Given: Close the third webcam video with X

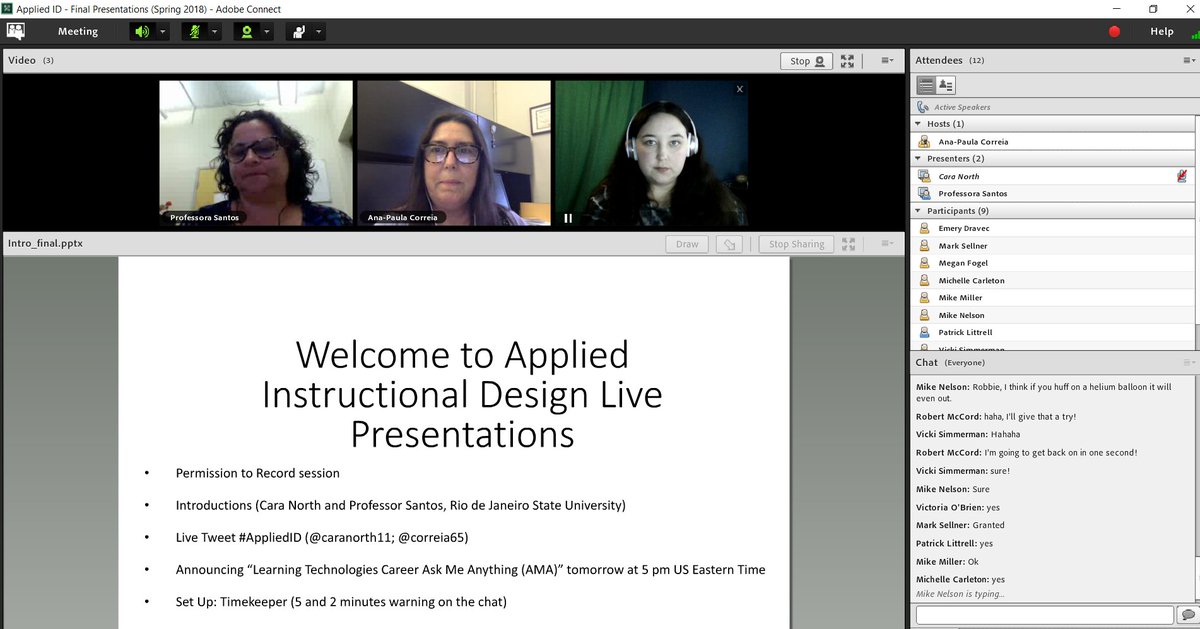Looking at the screenshot, I should pyautogui.click(x=740, y=89).
